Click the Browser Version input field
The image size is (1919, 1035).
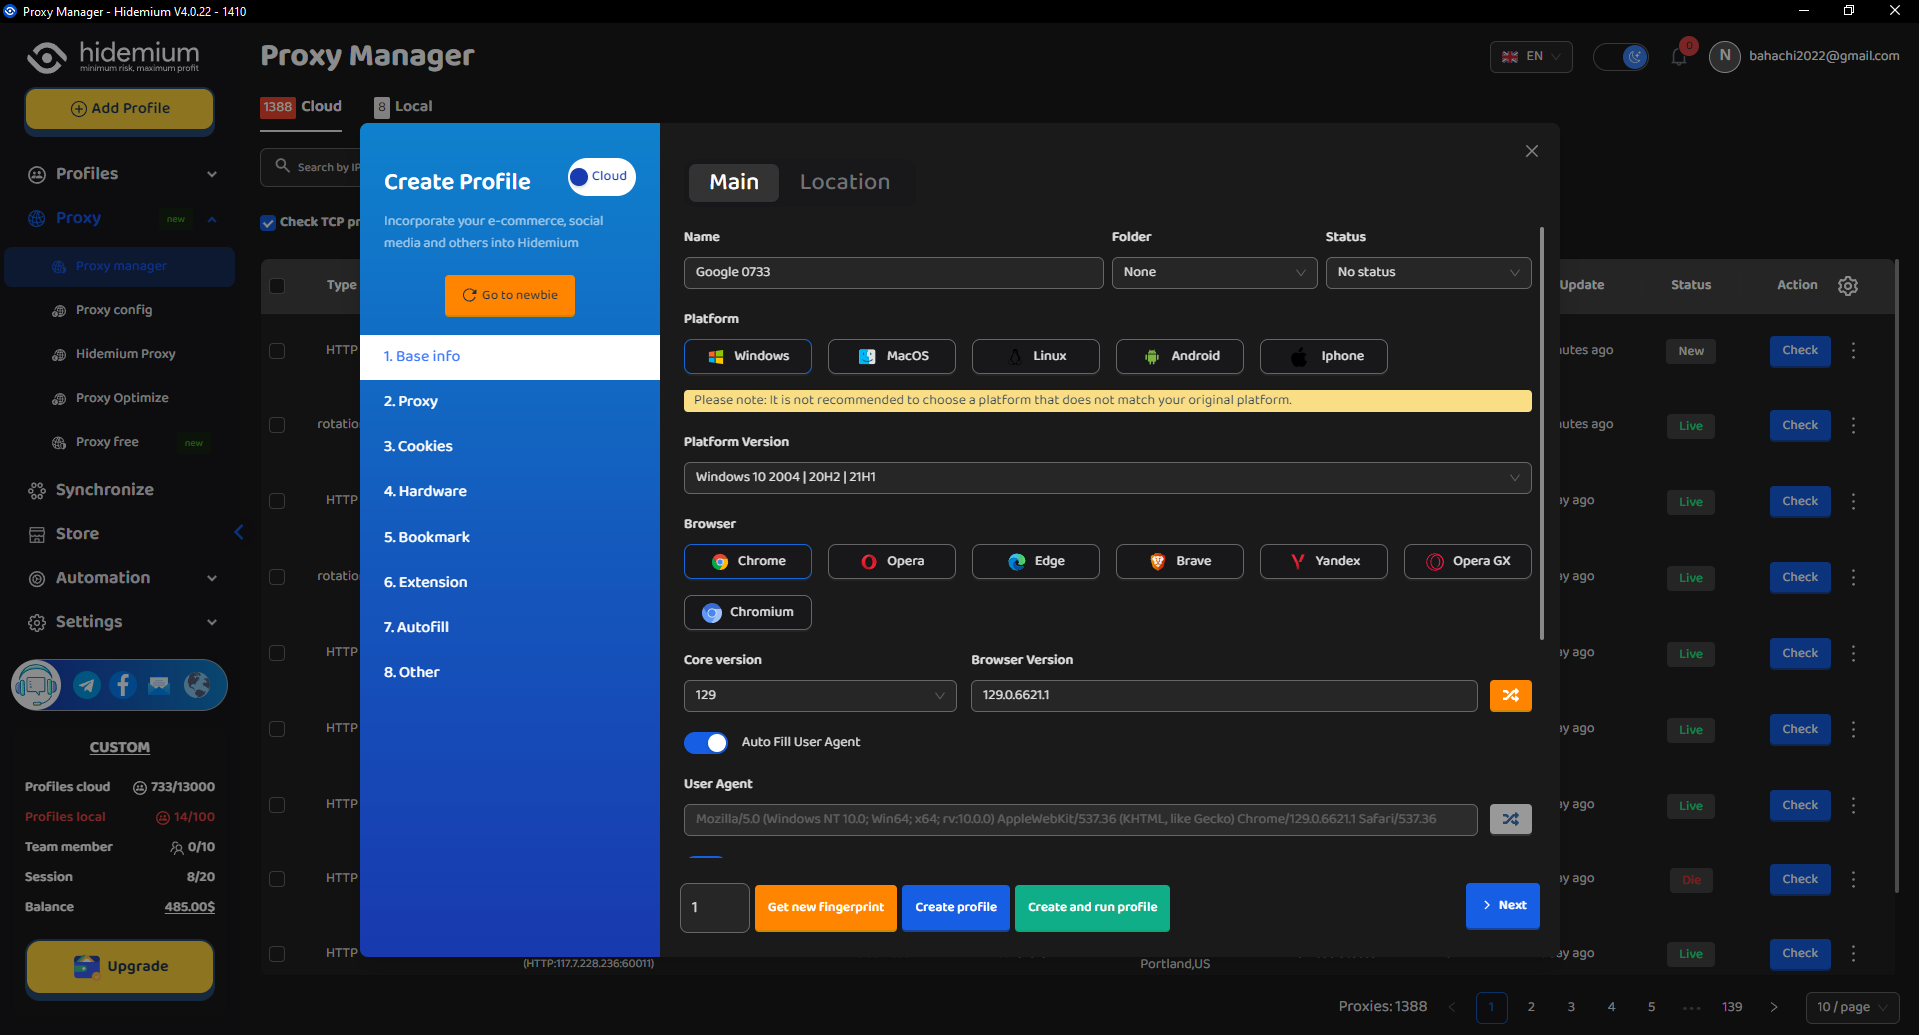point(1224,696)
